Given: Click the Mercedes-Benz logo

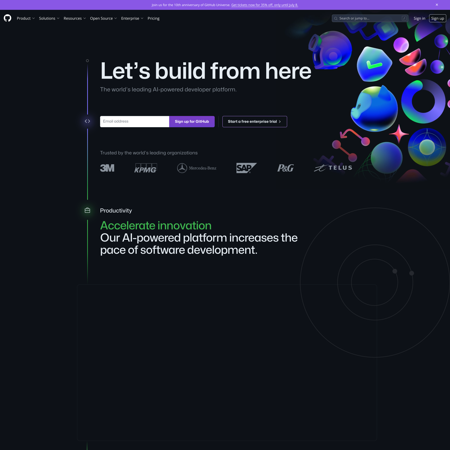Looking at the screenshot, I should click(x=196, y=168).
